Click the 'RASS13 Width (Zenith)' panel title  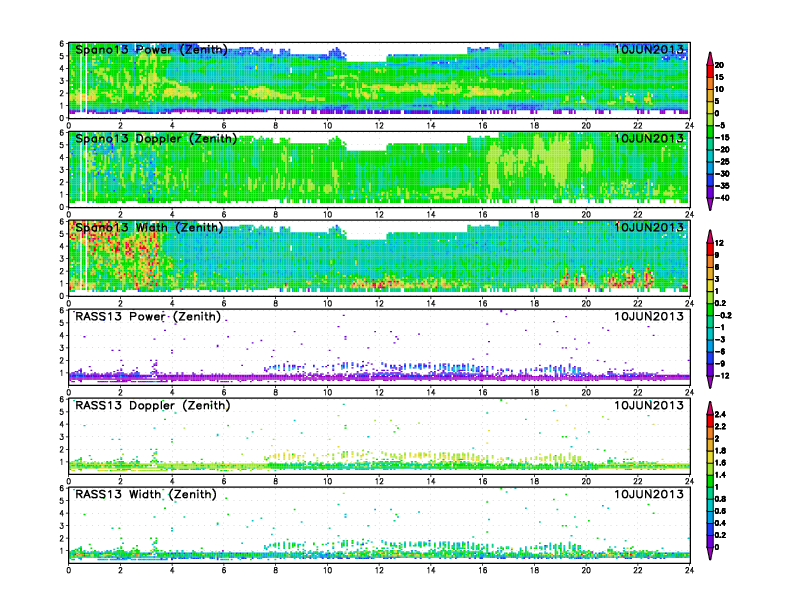[x=145, y=494]
